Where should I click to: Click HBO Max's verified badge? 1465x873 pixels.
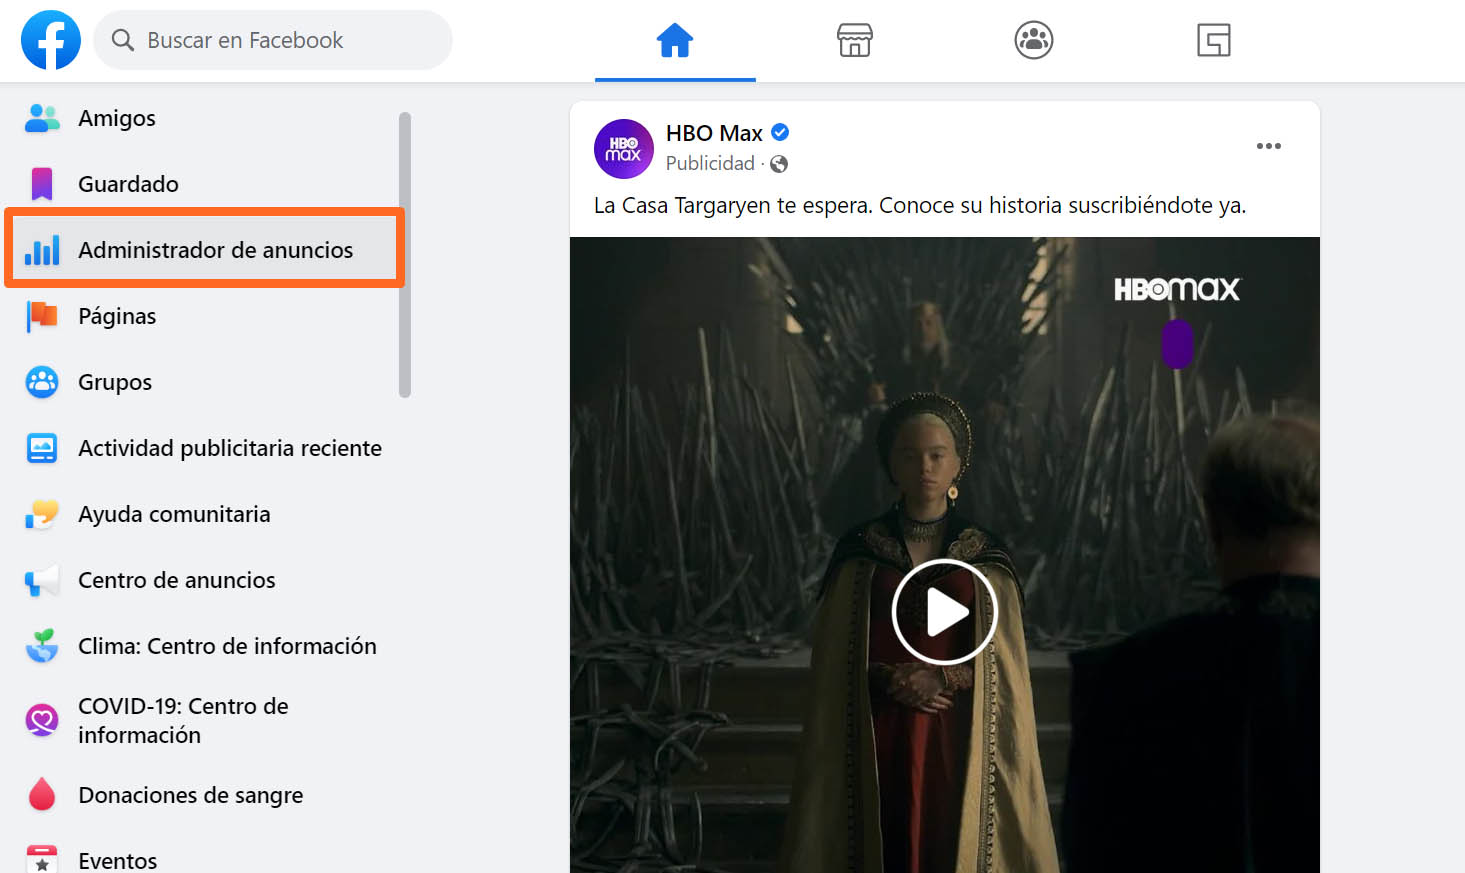779,132
